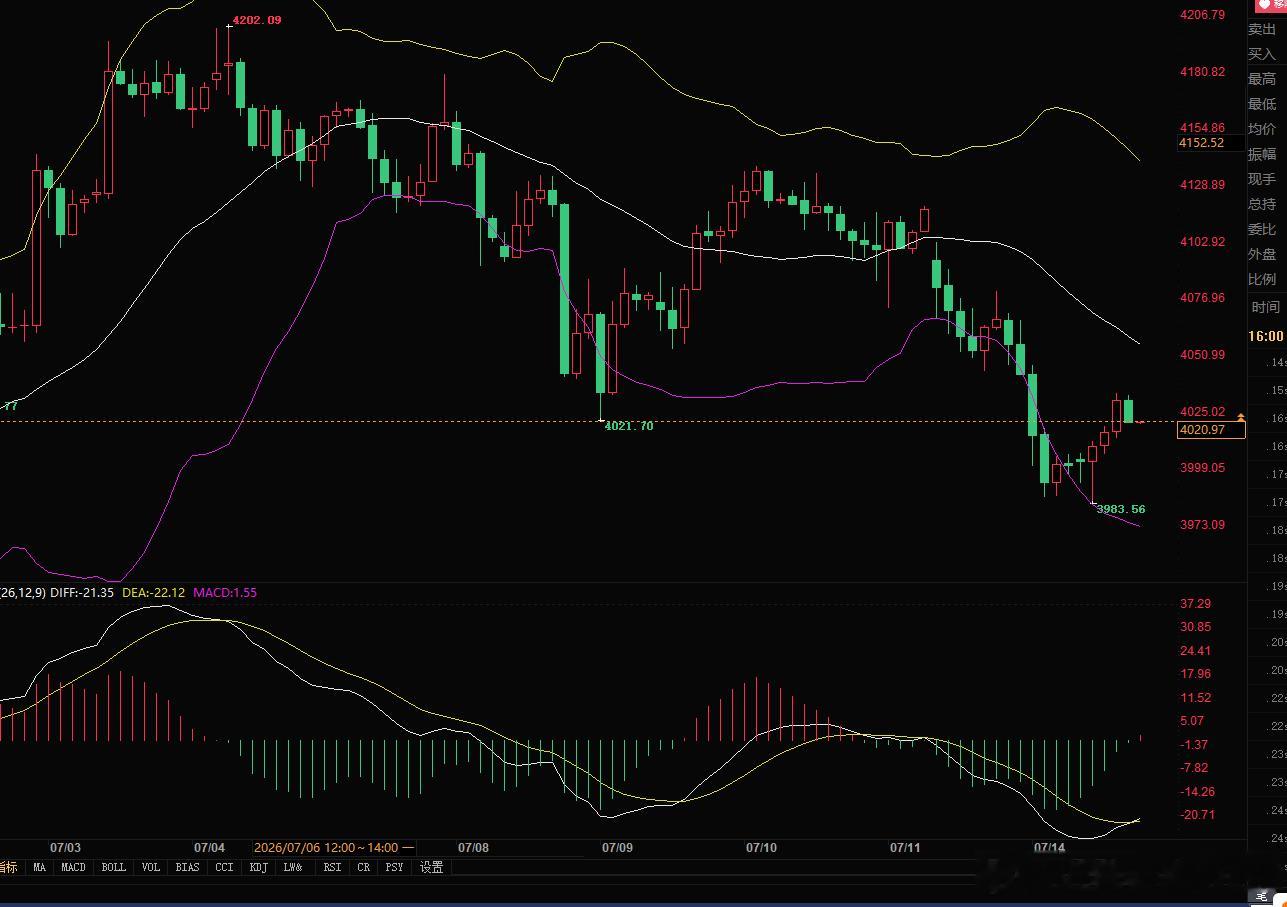1287x907 pixels.
Task: Click the 时间 column header
Action: [x=1265, y=307]
